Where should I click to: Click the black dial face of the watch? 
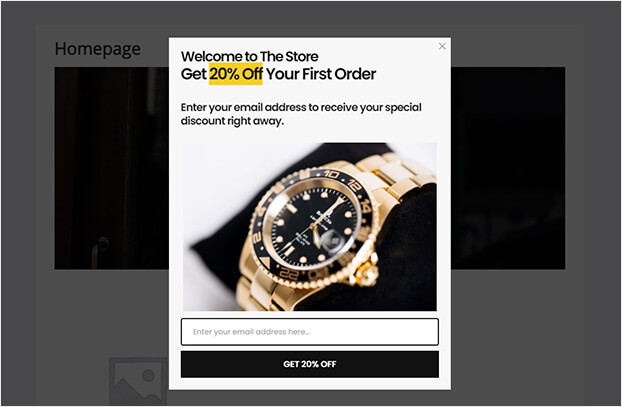(x=310, y=228)
